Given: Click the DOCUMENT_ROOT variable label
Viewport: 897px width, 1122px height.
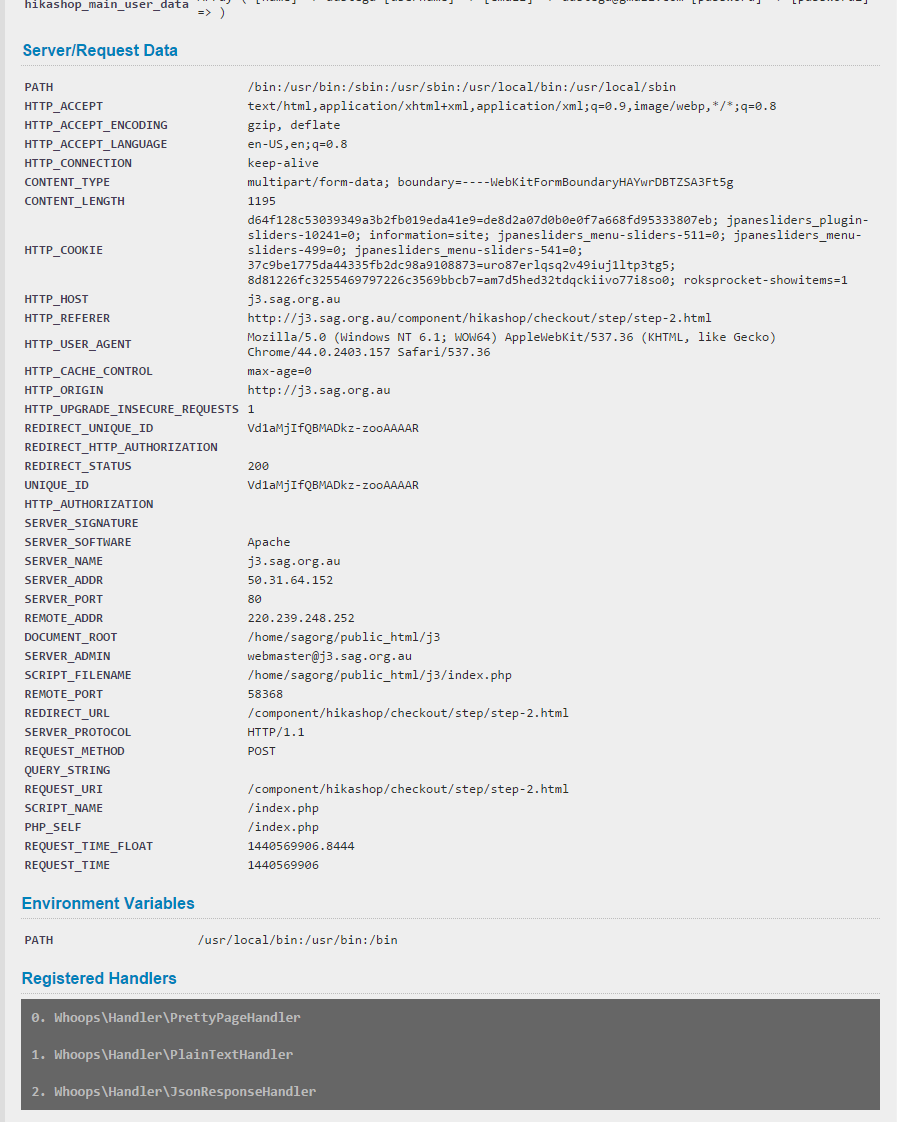Looking at the screenshot, I should click(71, 637).
